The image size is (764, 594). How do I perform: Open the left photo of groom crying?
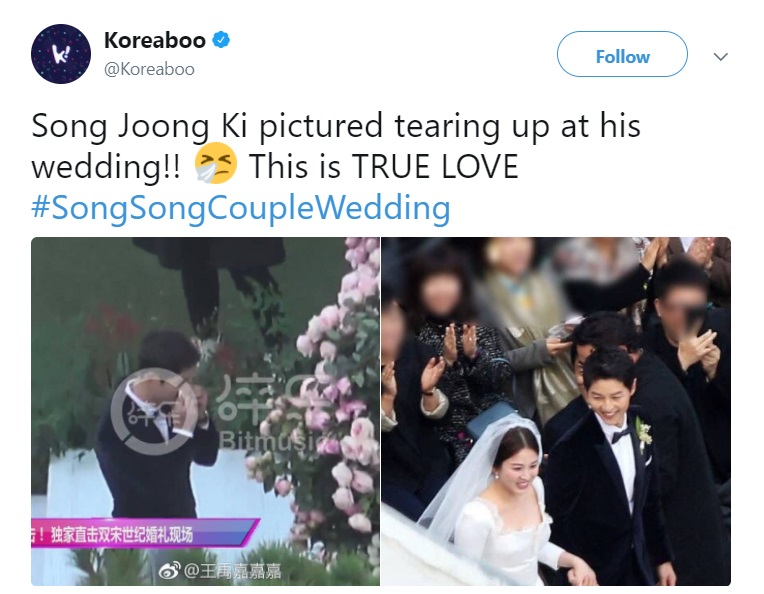click(205, 411)
